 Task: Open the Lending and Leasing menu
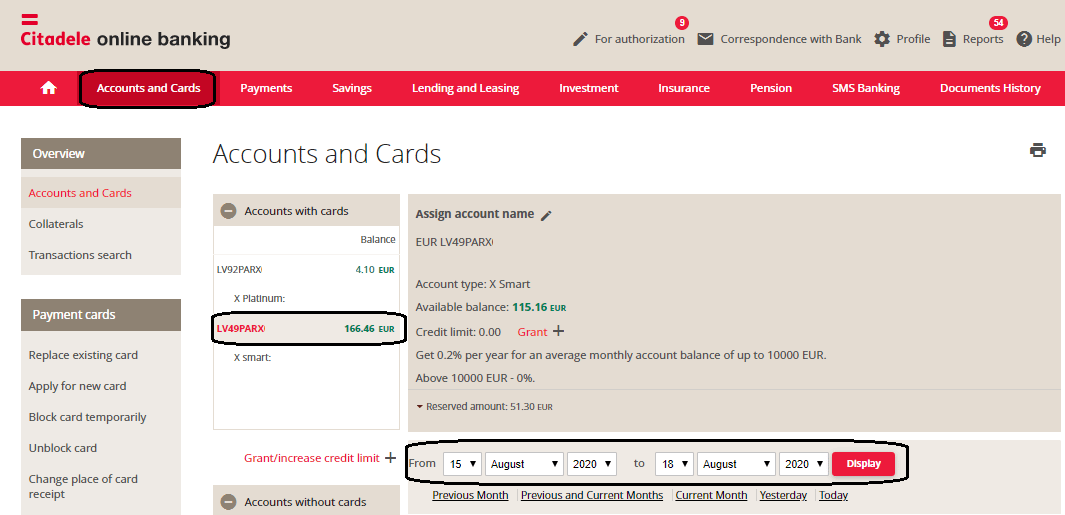(465, 88)
